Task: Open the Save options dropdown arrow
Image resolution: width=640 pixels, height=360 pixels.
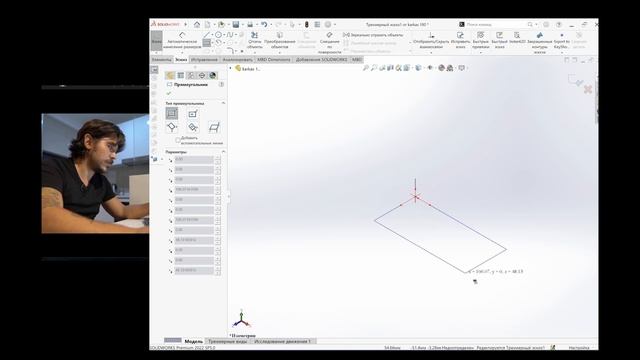Action: [242, 24]
